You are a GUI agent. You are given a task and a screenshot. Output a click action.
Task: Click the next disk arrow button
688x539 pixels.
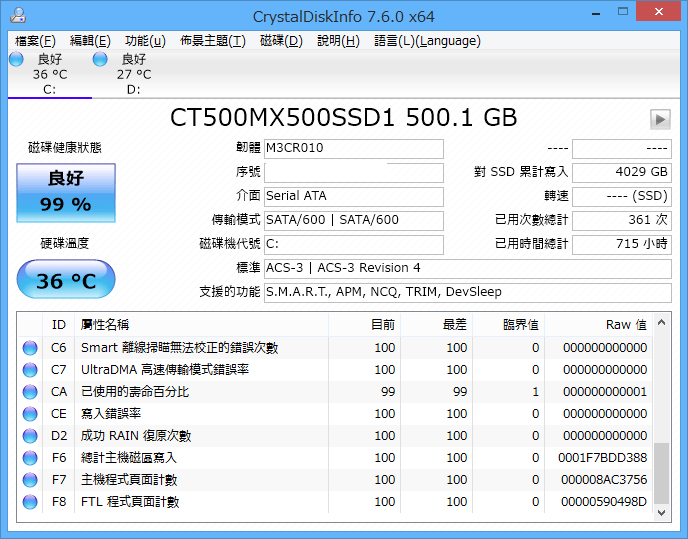click(x=660, y=119)
